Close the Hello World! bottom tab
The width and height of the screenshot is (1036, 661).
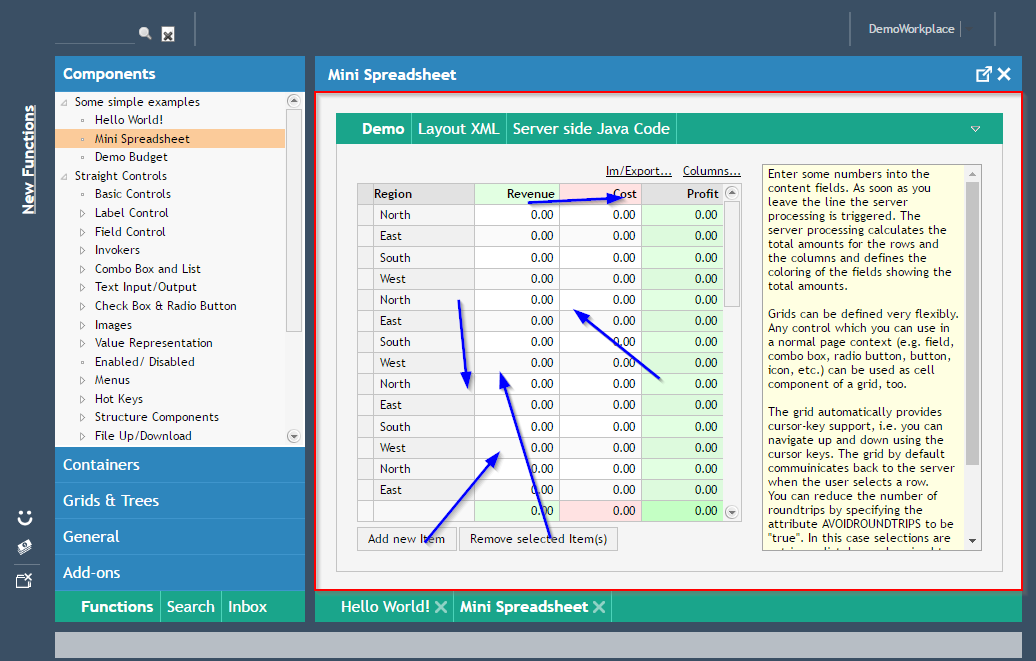(441, 607)
